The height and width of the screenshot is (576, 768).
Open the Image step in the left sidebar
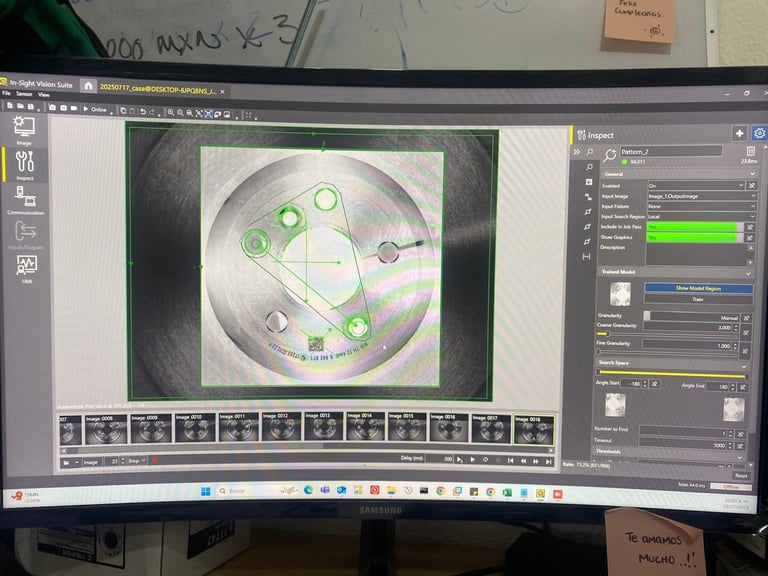pos(24,130)
